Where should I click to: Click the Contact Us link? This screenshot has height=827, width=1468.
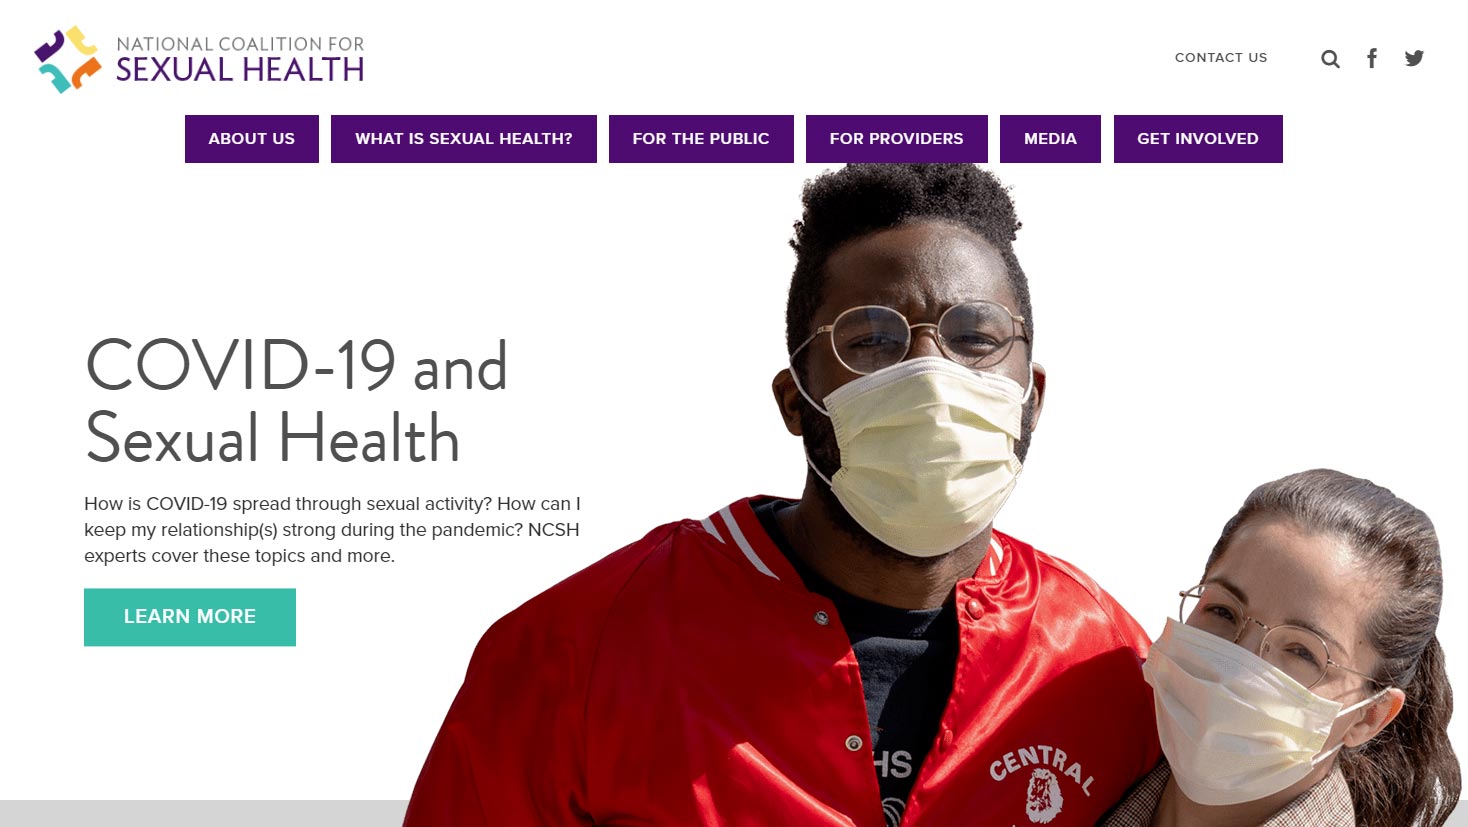coord(1221,58)
